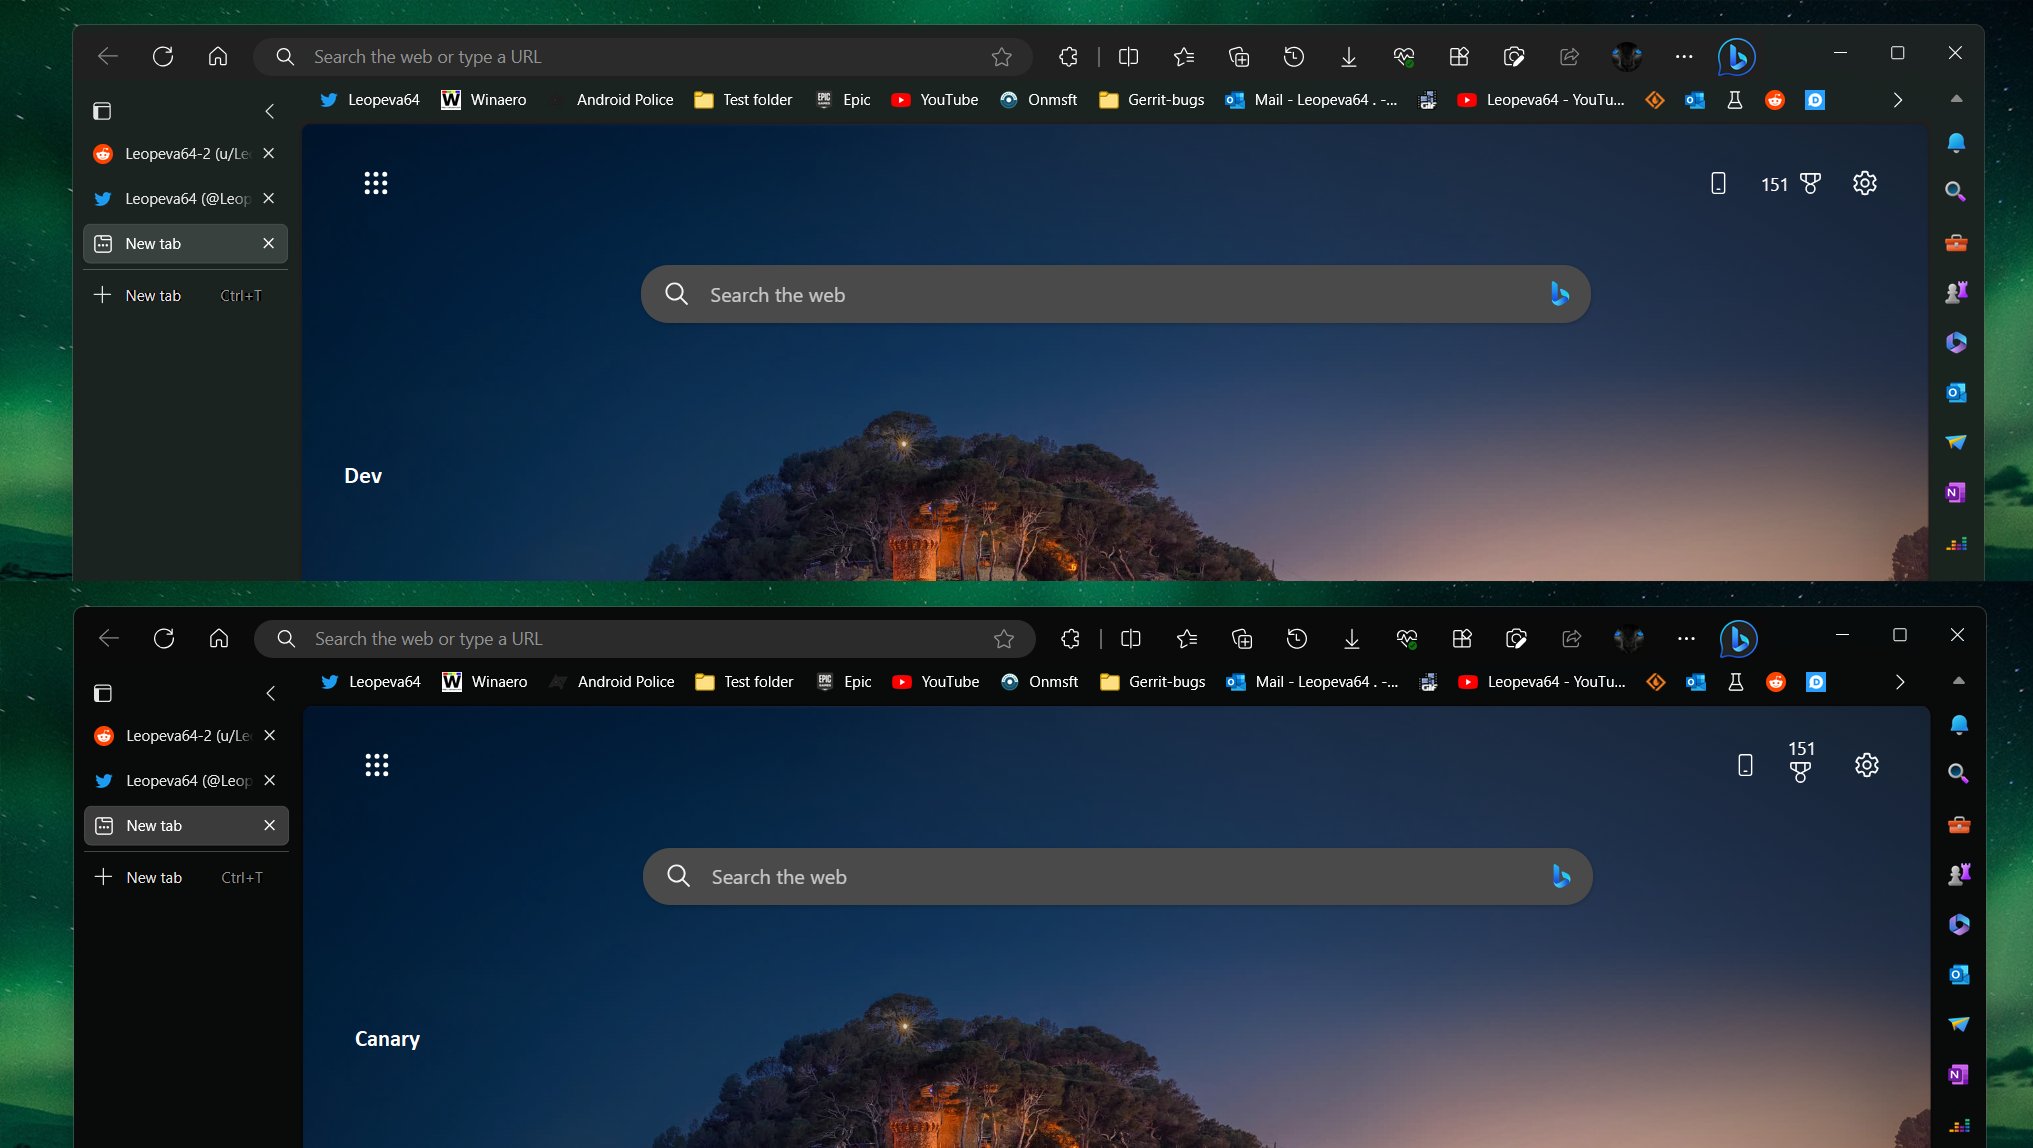Collapse sidebar up arrow in Dev window
Viewport: 2033px width, 1148px height.
click(1956, 99)
